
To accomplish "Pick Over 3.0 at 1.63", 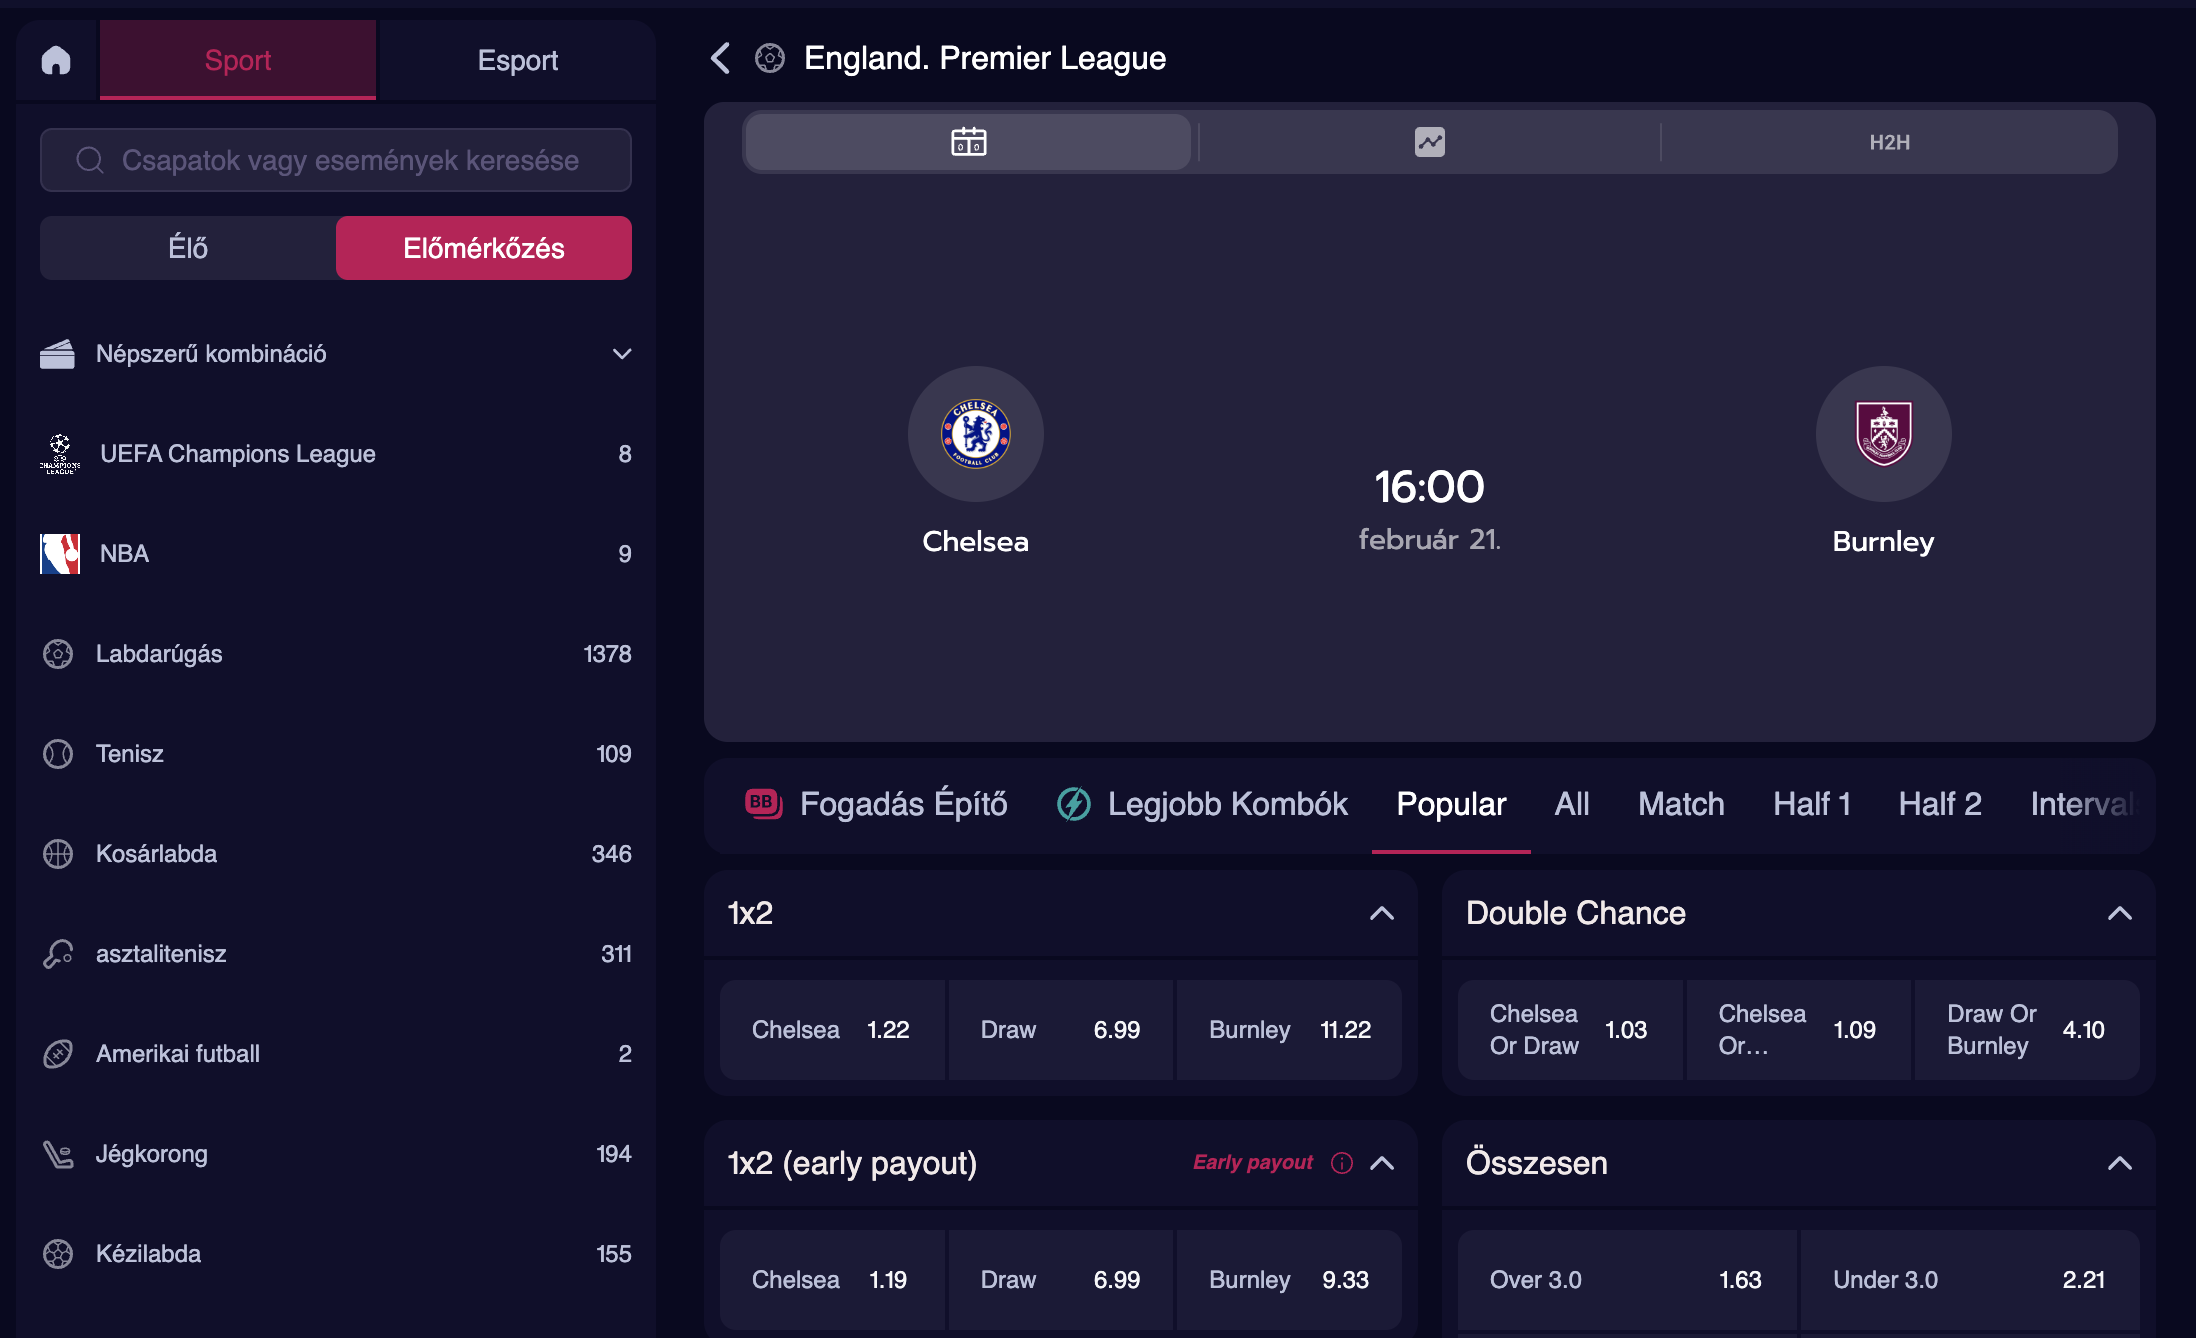I will (1627, 1280).
